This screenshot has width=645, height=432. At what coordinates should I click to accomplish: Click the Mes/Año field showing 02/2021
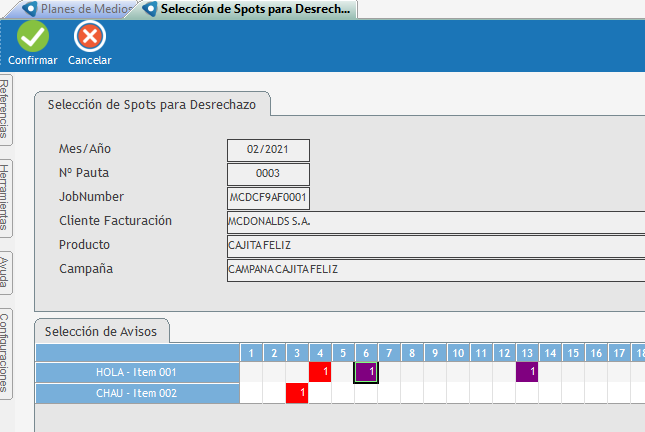268,150
